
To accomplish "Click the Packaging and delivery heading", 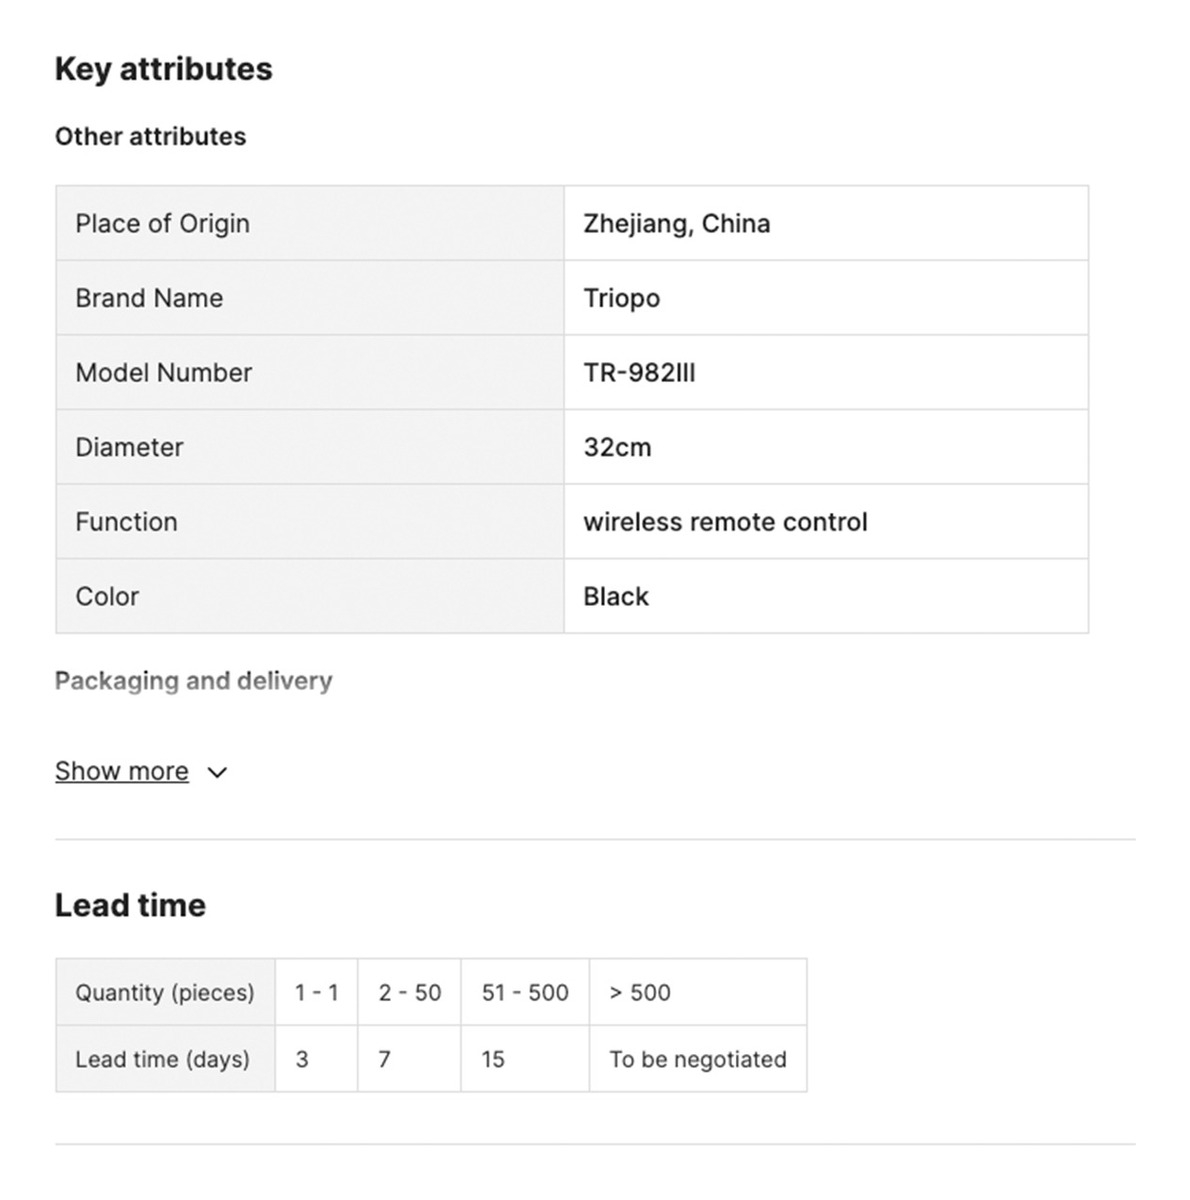I will [x=193, y=681].
